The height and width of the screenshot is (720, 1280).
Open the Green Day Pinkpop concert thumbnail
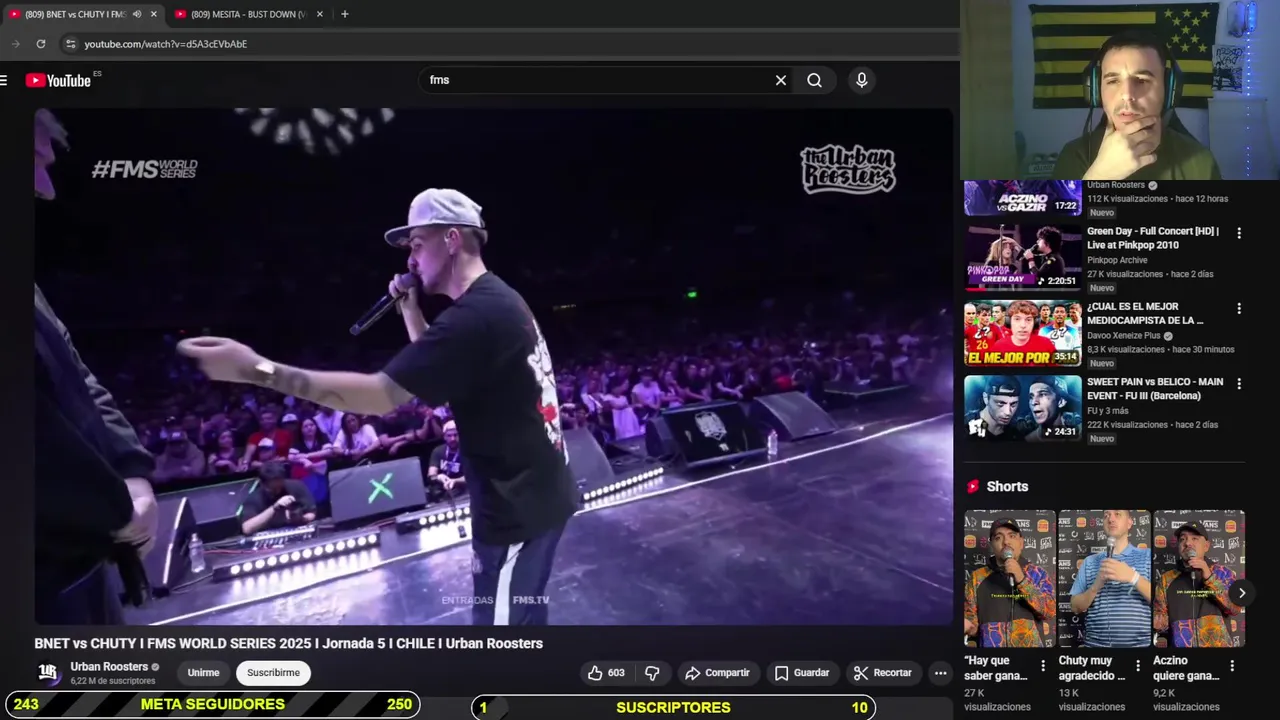tap(1022, 257)
